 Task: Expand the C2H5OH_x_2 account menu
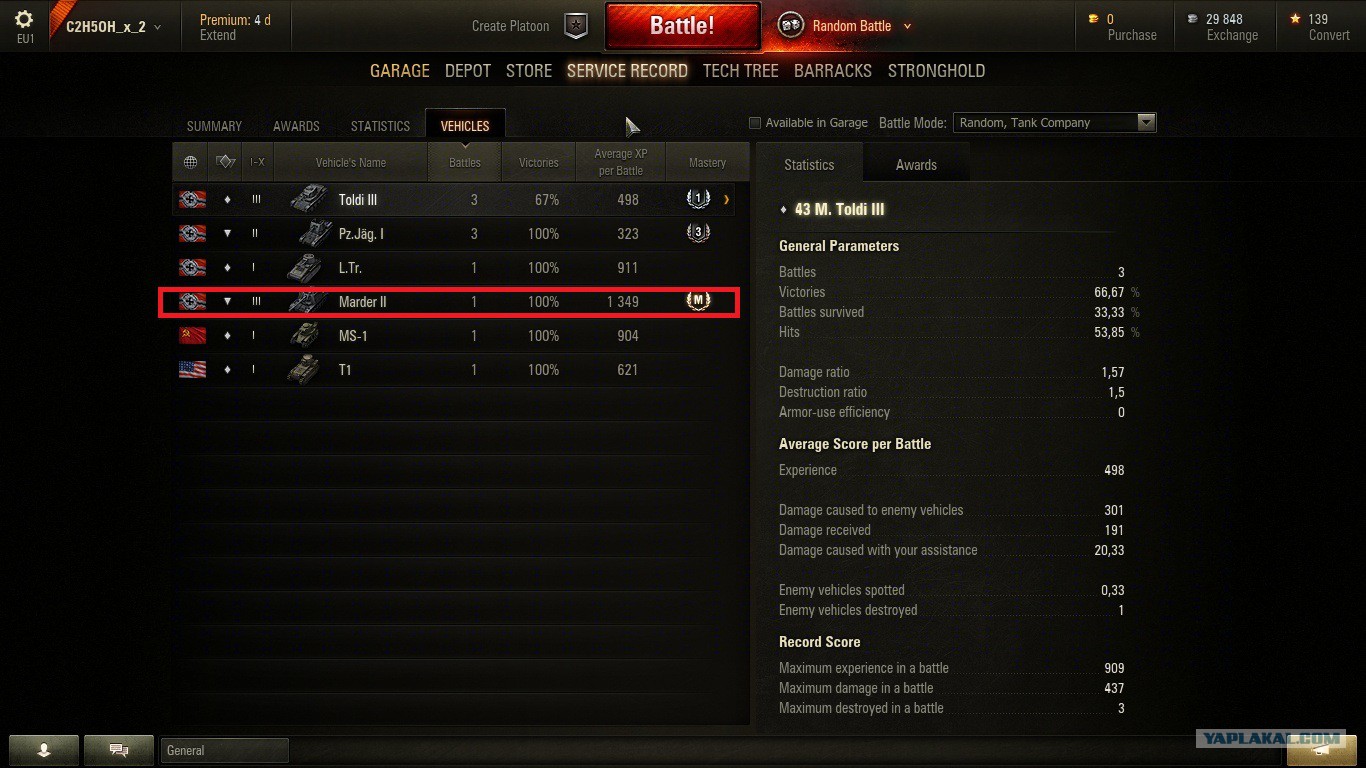[x=113, y=27]
